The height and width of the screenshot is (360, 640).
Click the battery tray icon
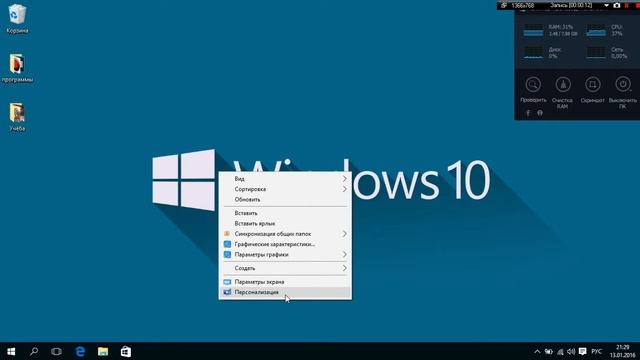[549, 351]
